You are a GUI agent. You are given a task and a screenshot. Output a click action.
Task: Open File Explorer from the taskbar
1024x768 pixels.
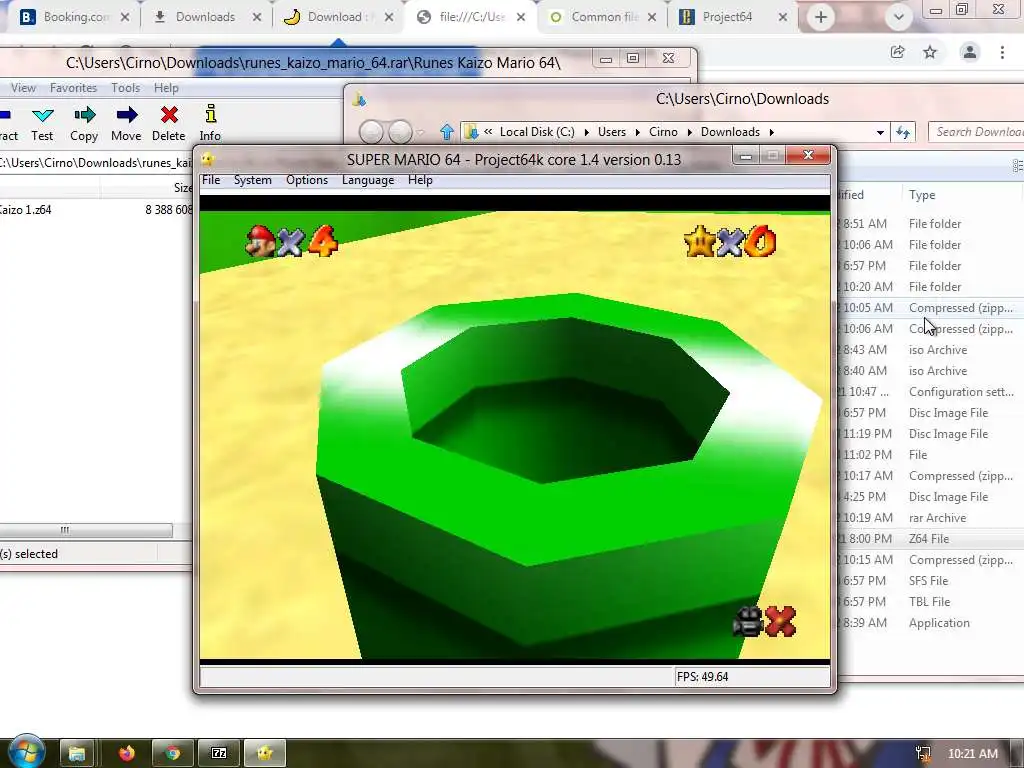pyautogui.click(x=77, y=754)
